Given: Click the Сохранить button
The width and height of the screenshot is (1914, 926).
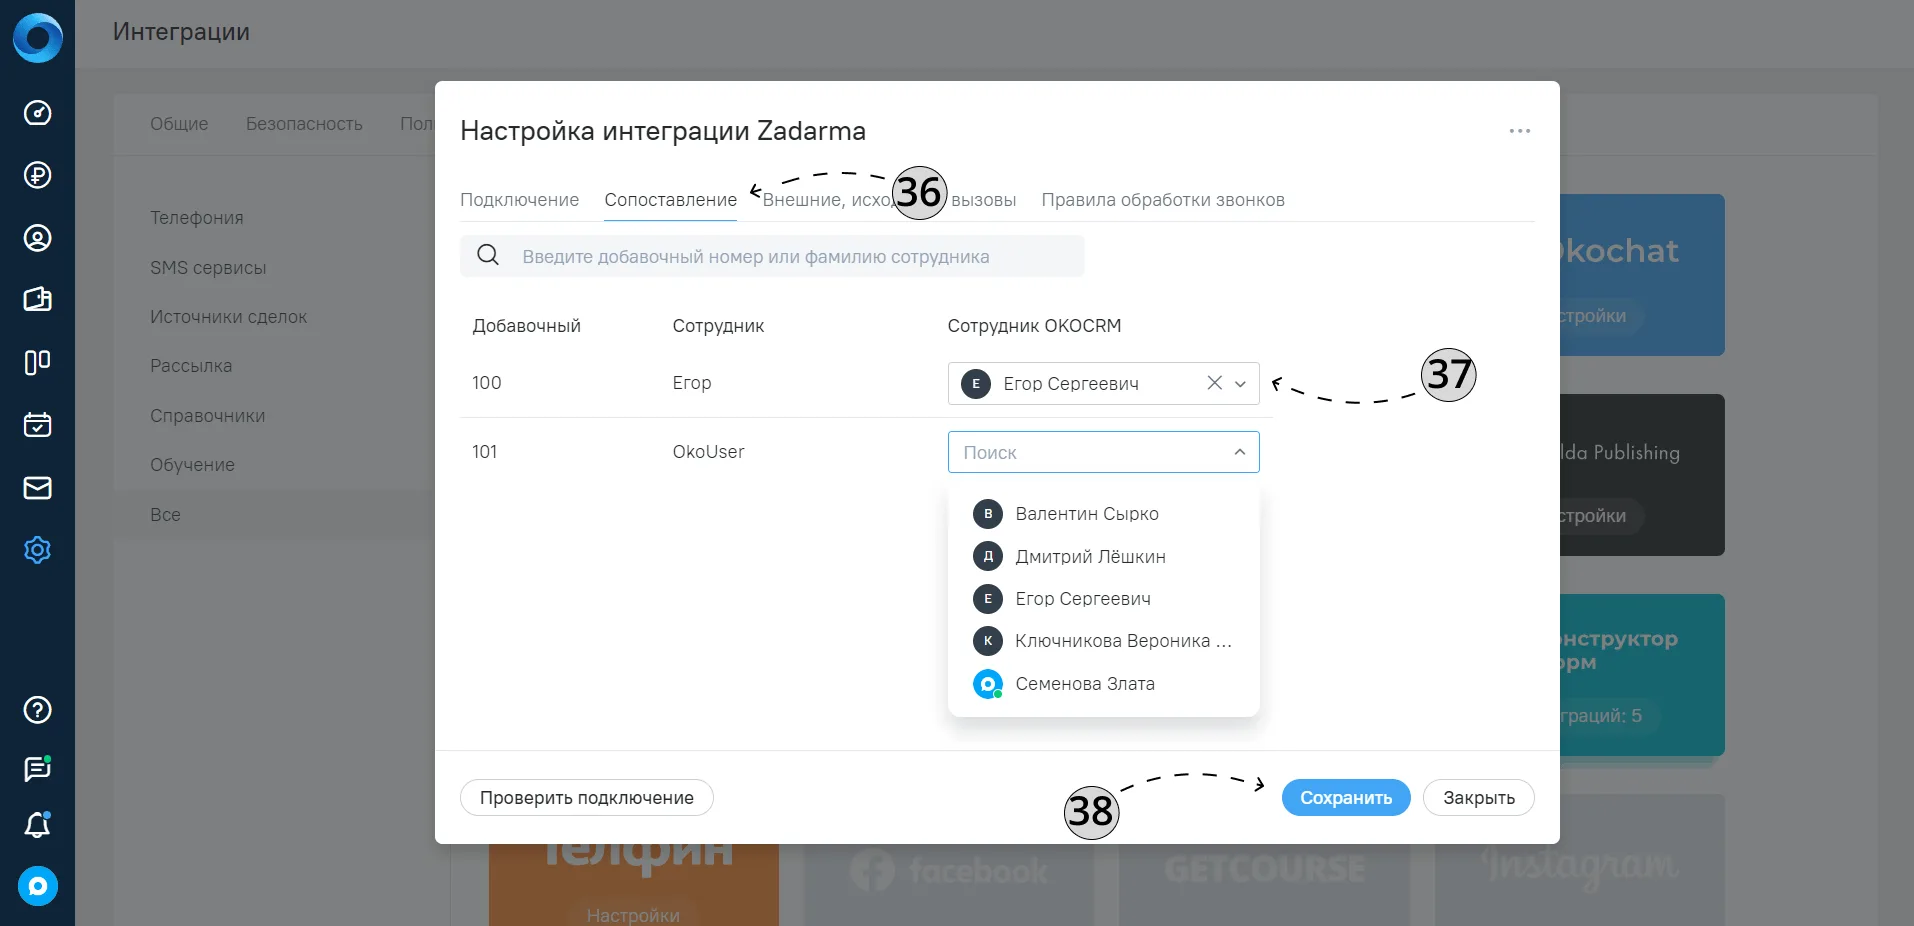Looking at the screenshot, I should [1346, 798].
